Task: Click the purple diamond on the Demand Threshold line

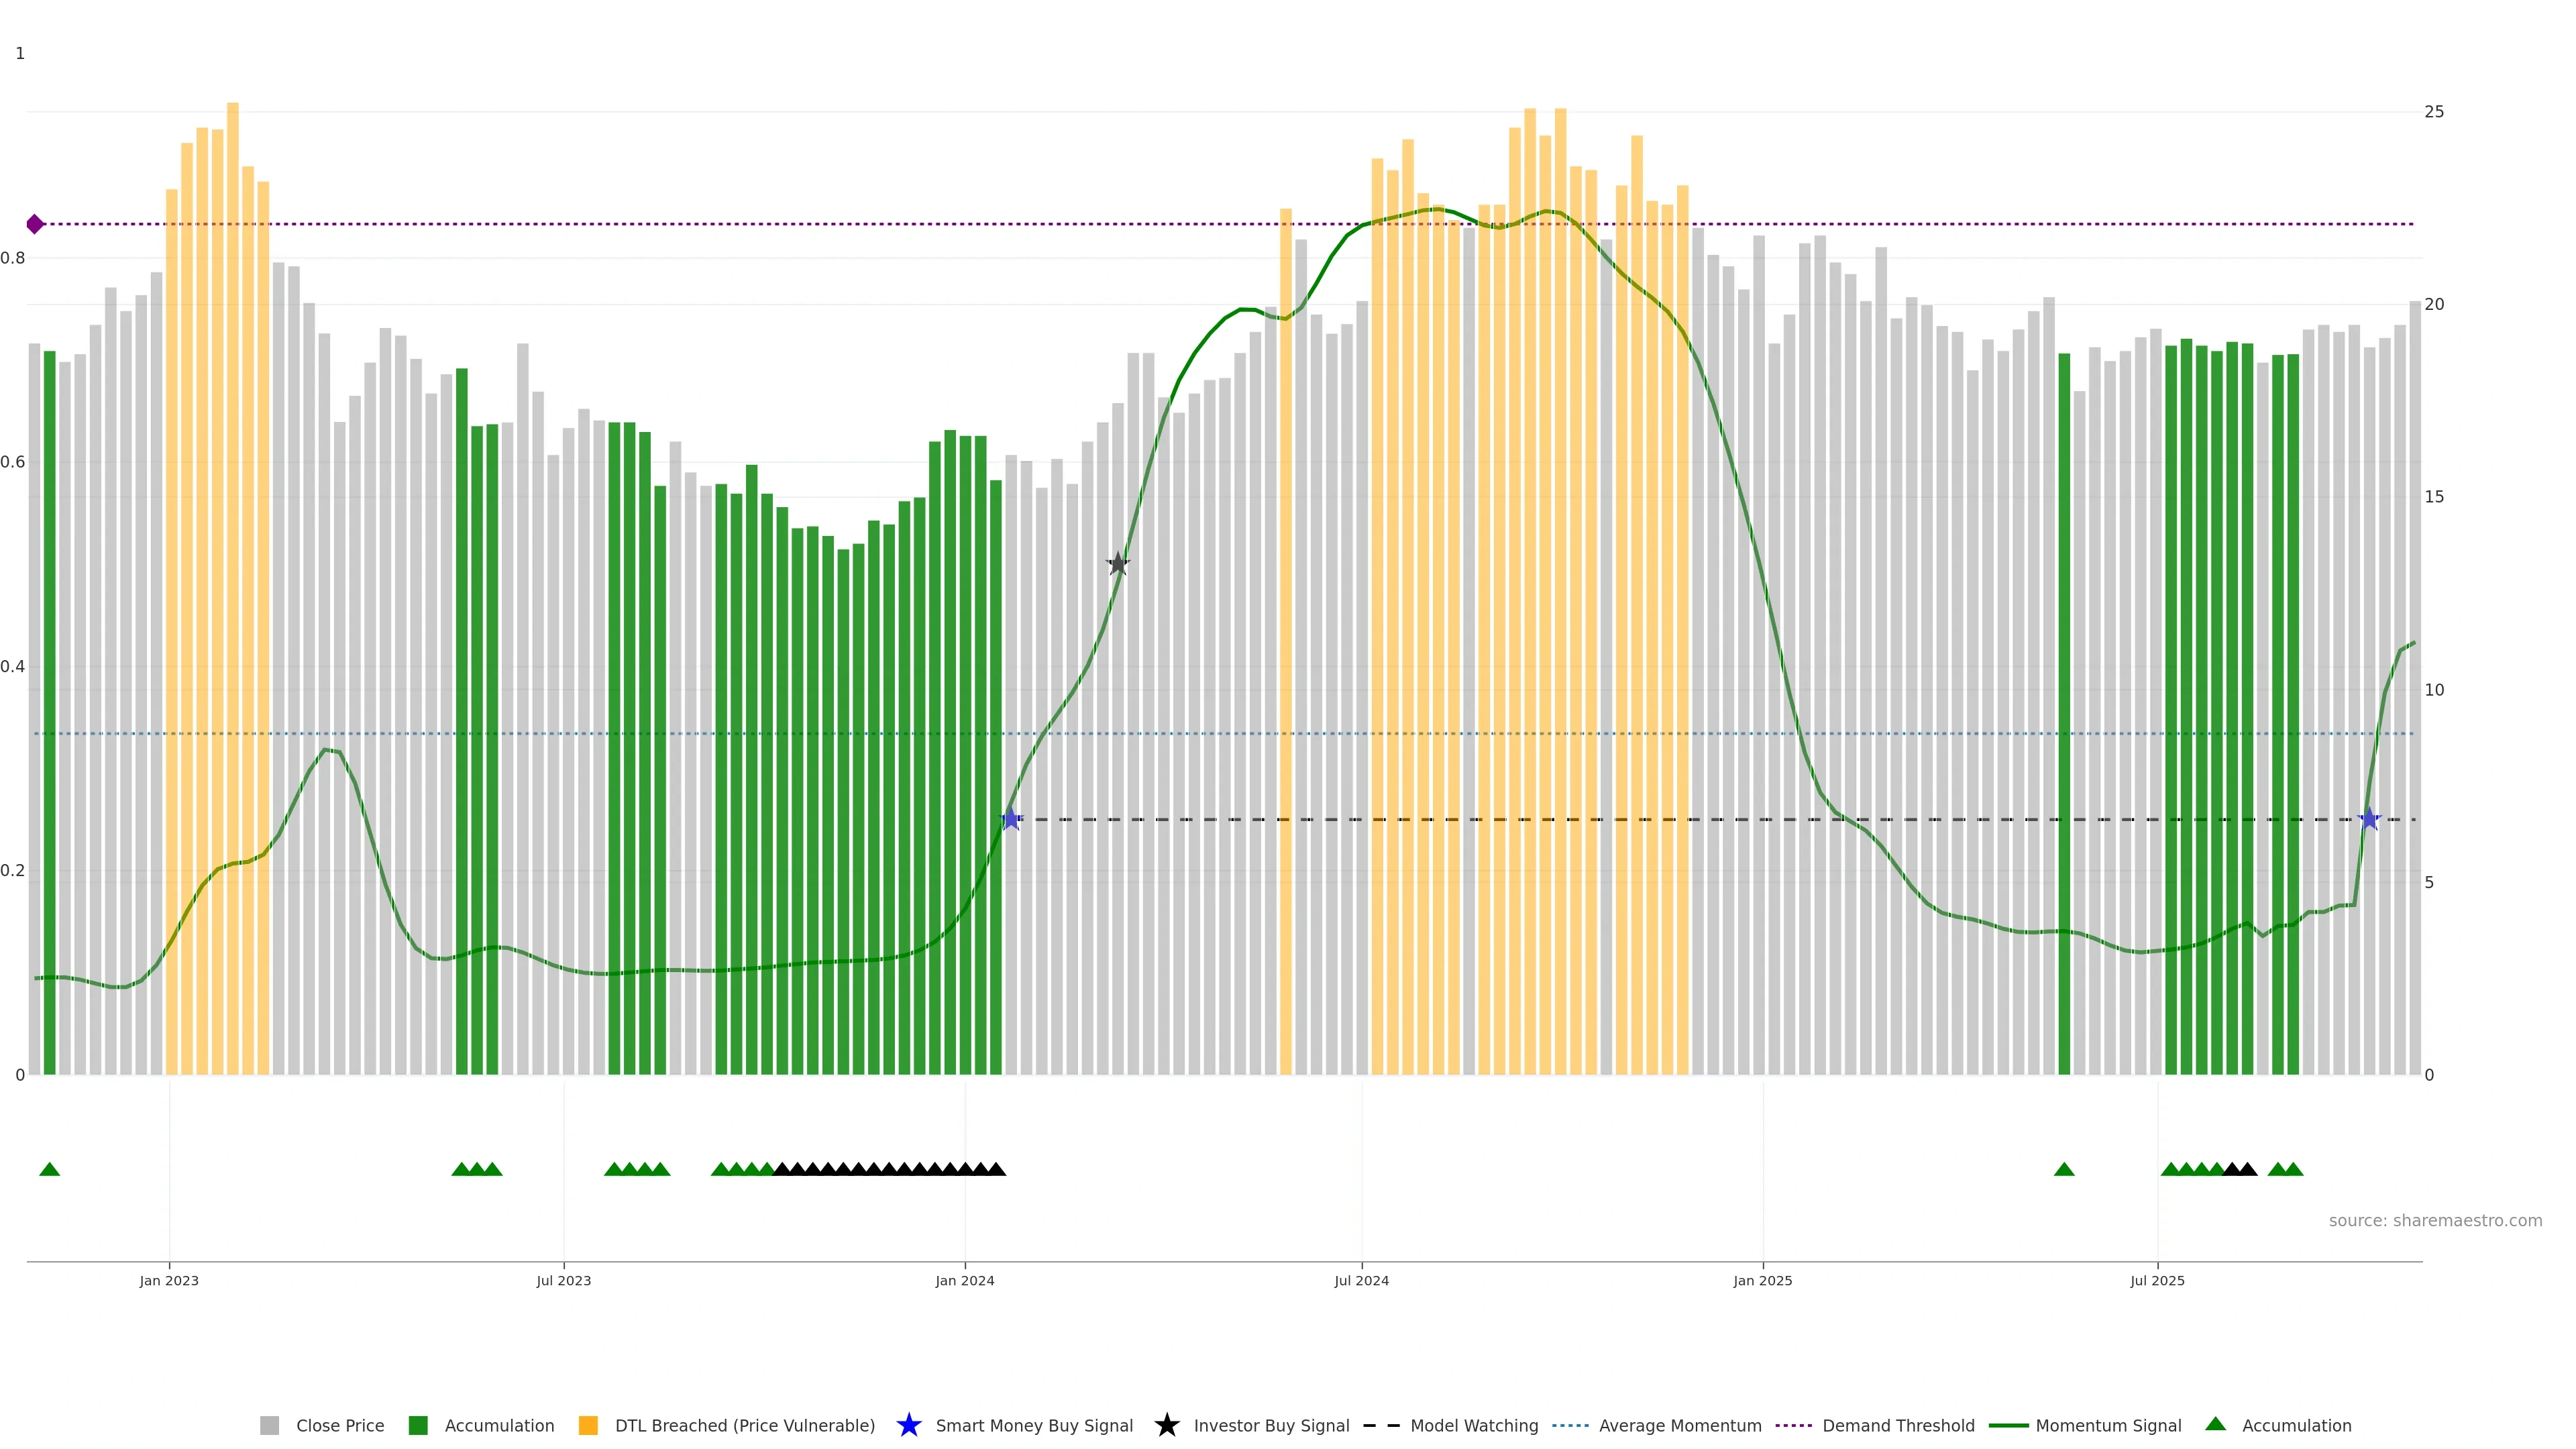Action: 35,224
